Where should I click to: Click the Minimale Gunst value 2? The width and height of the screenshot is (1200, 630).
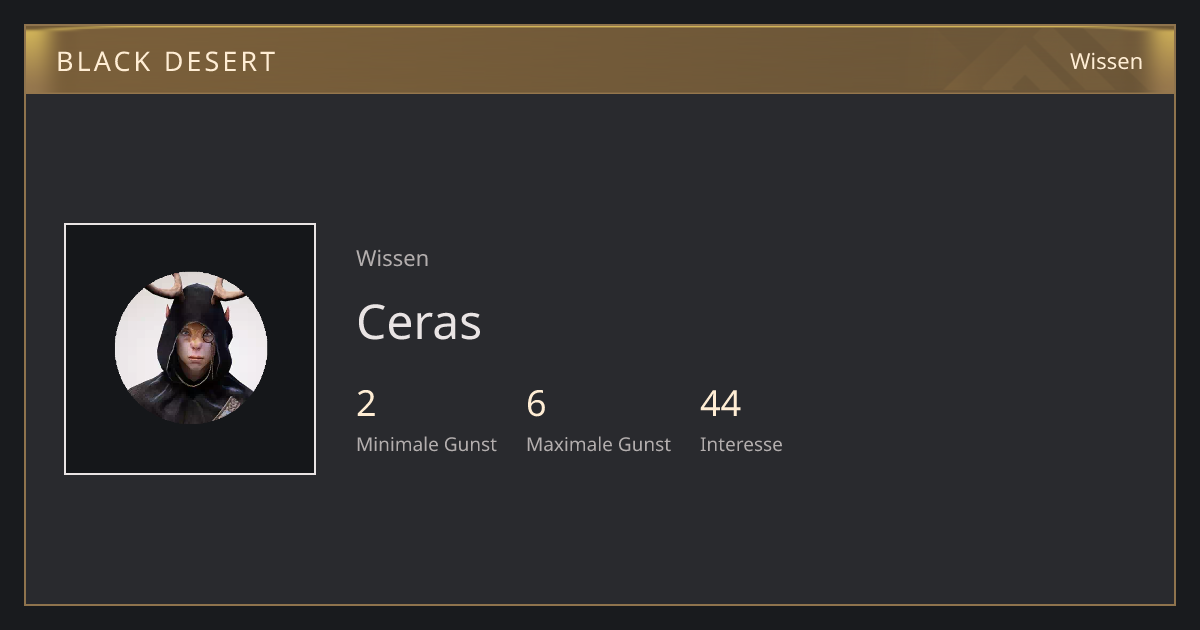click(366, 404)
